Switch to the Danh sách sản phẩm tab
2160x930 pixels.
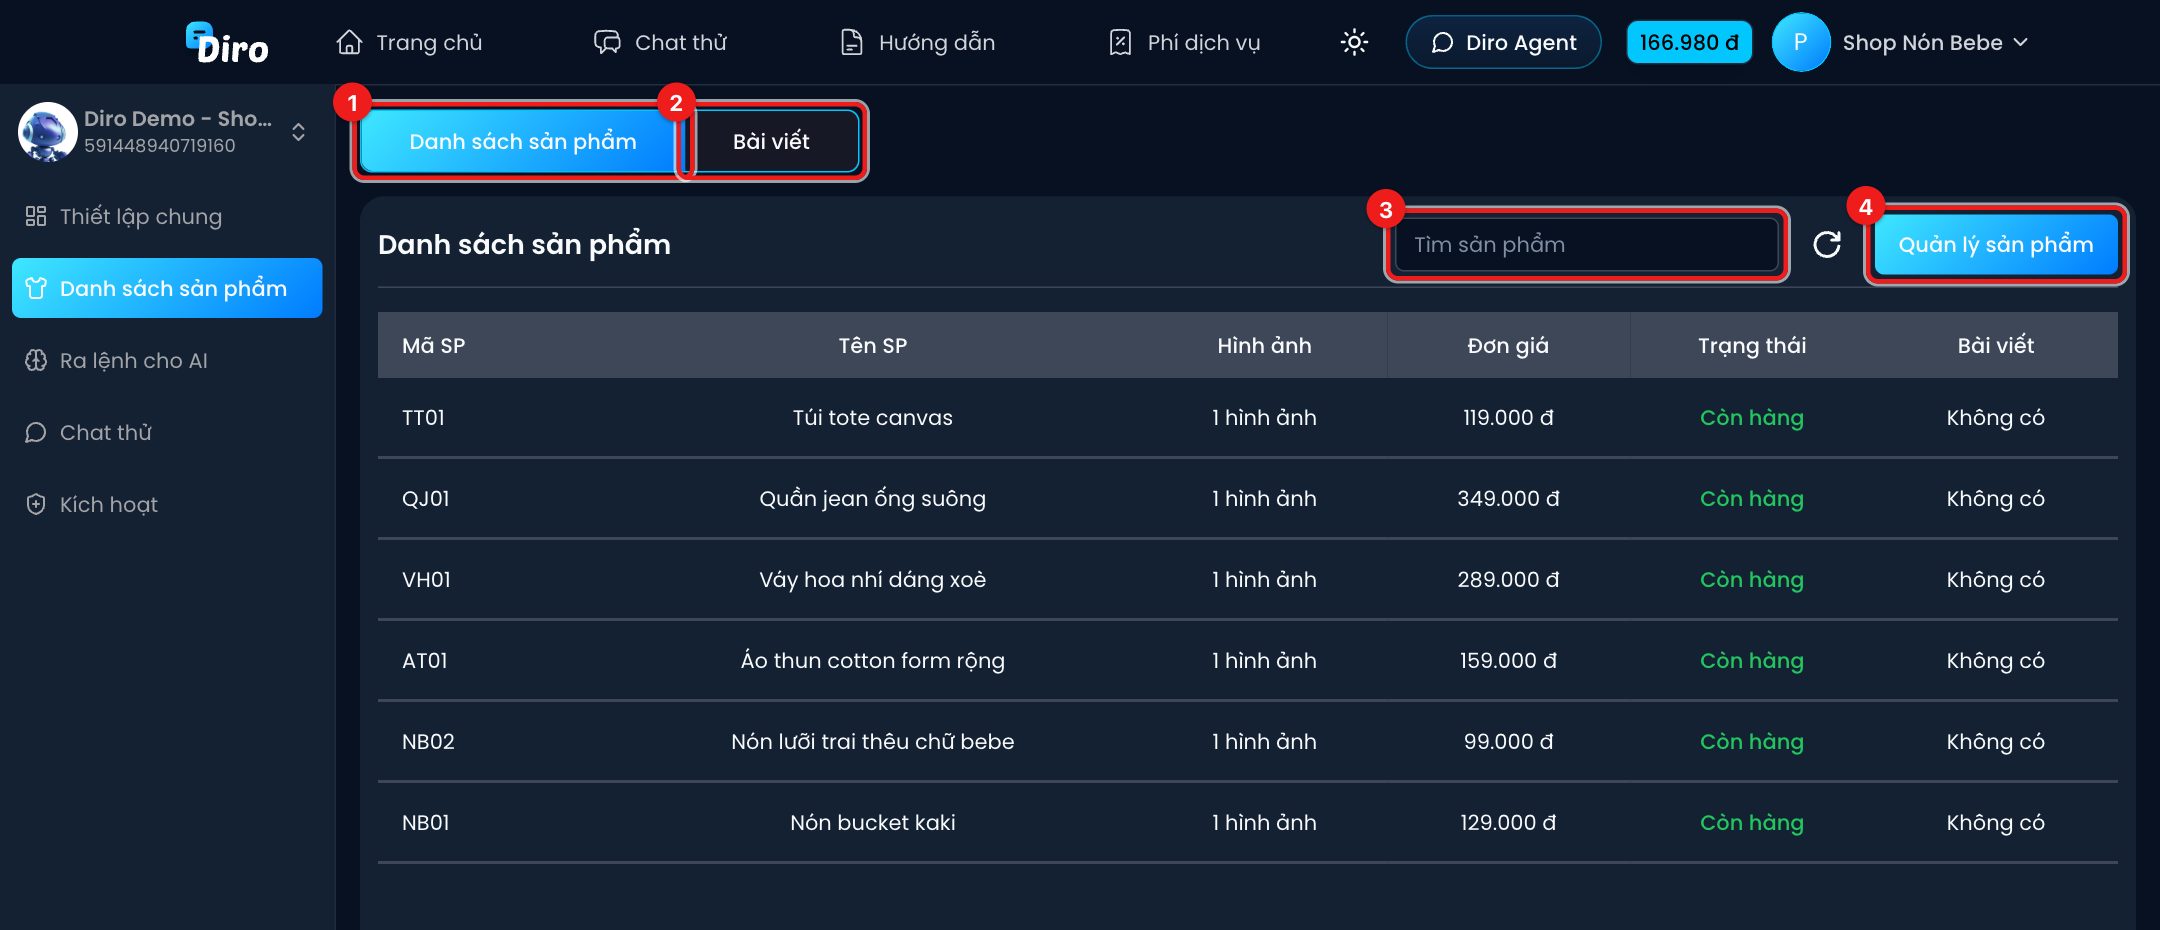(x=522, y=141)
